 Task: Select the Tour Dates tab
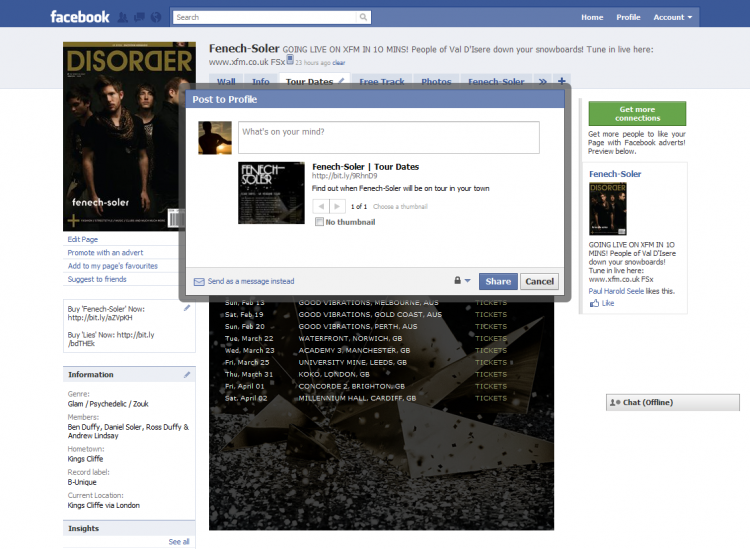tap(309, 81)
